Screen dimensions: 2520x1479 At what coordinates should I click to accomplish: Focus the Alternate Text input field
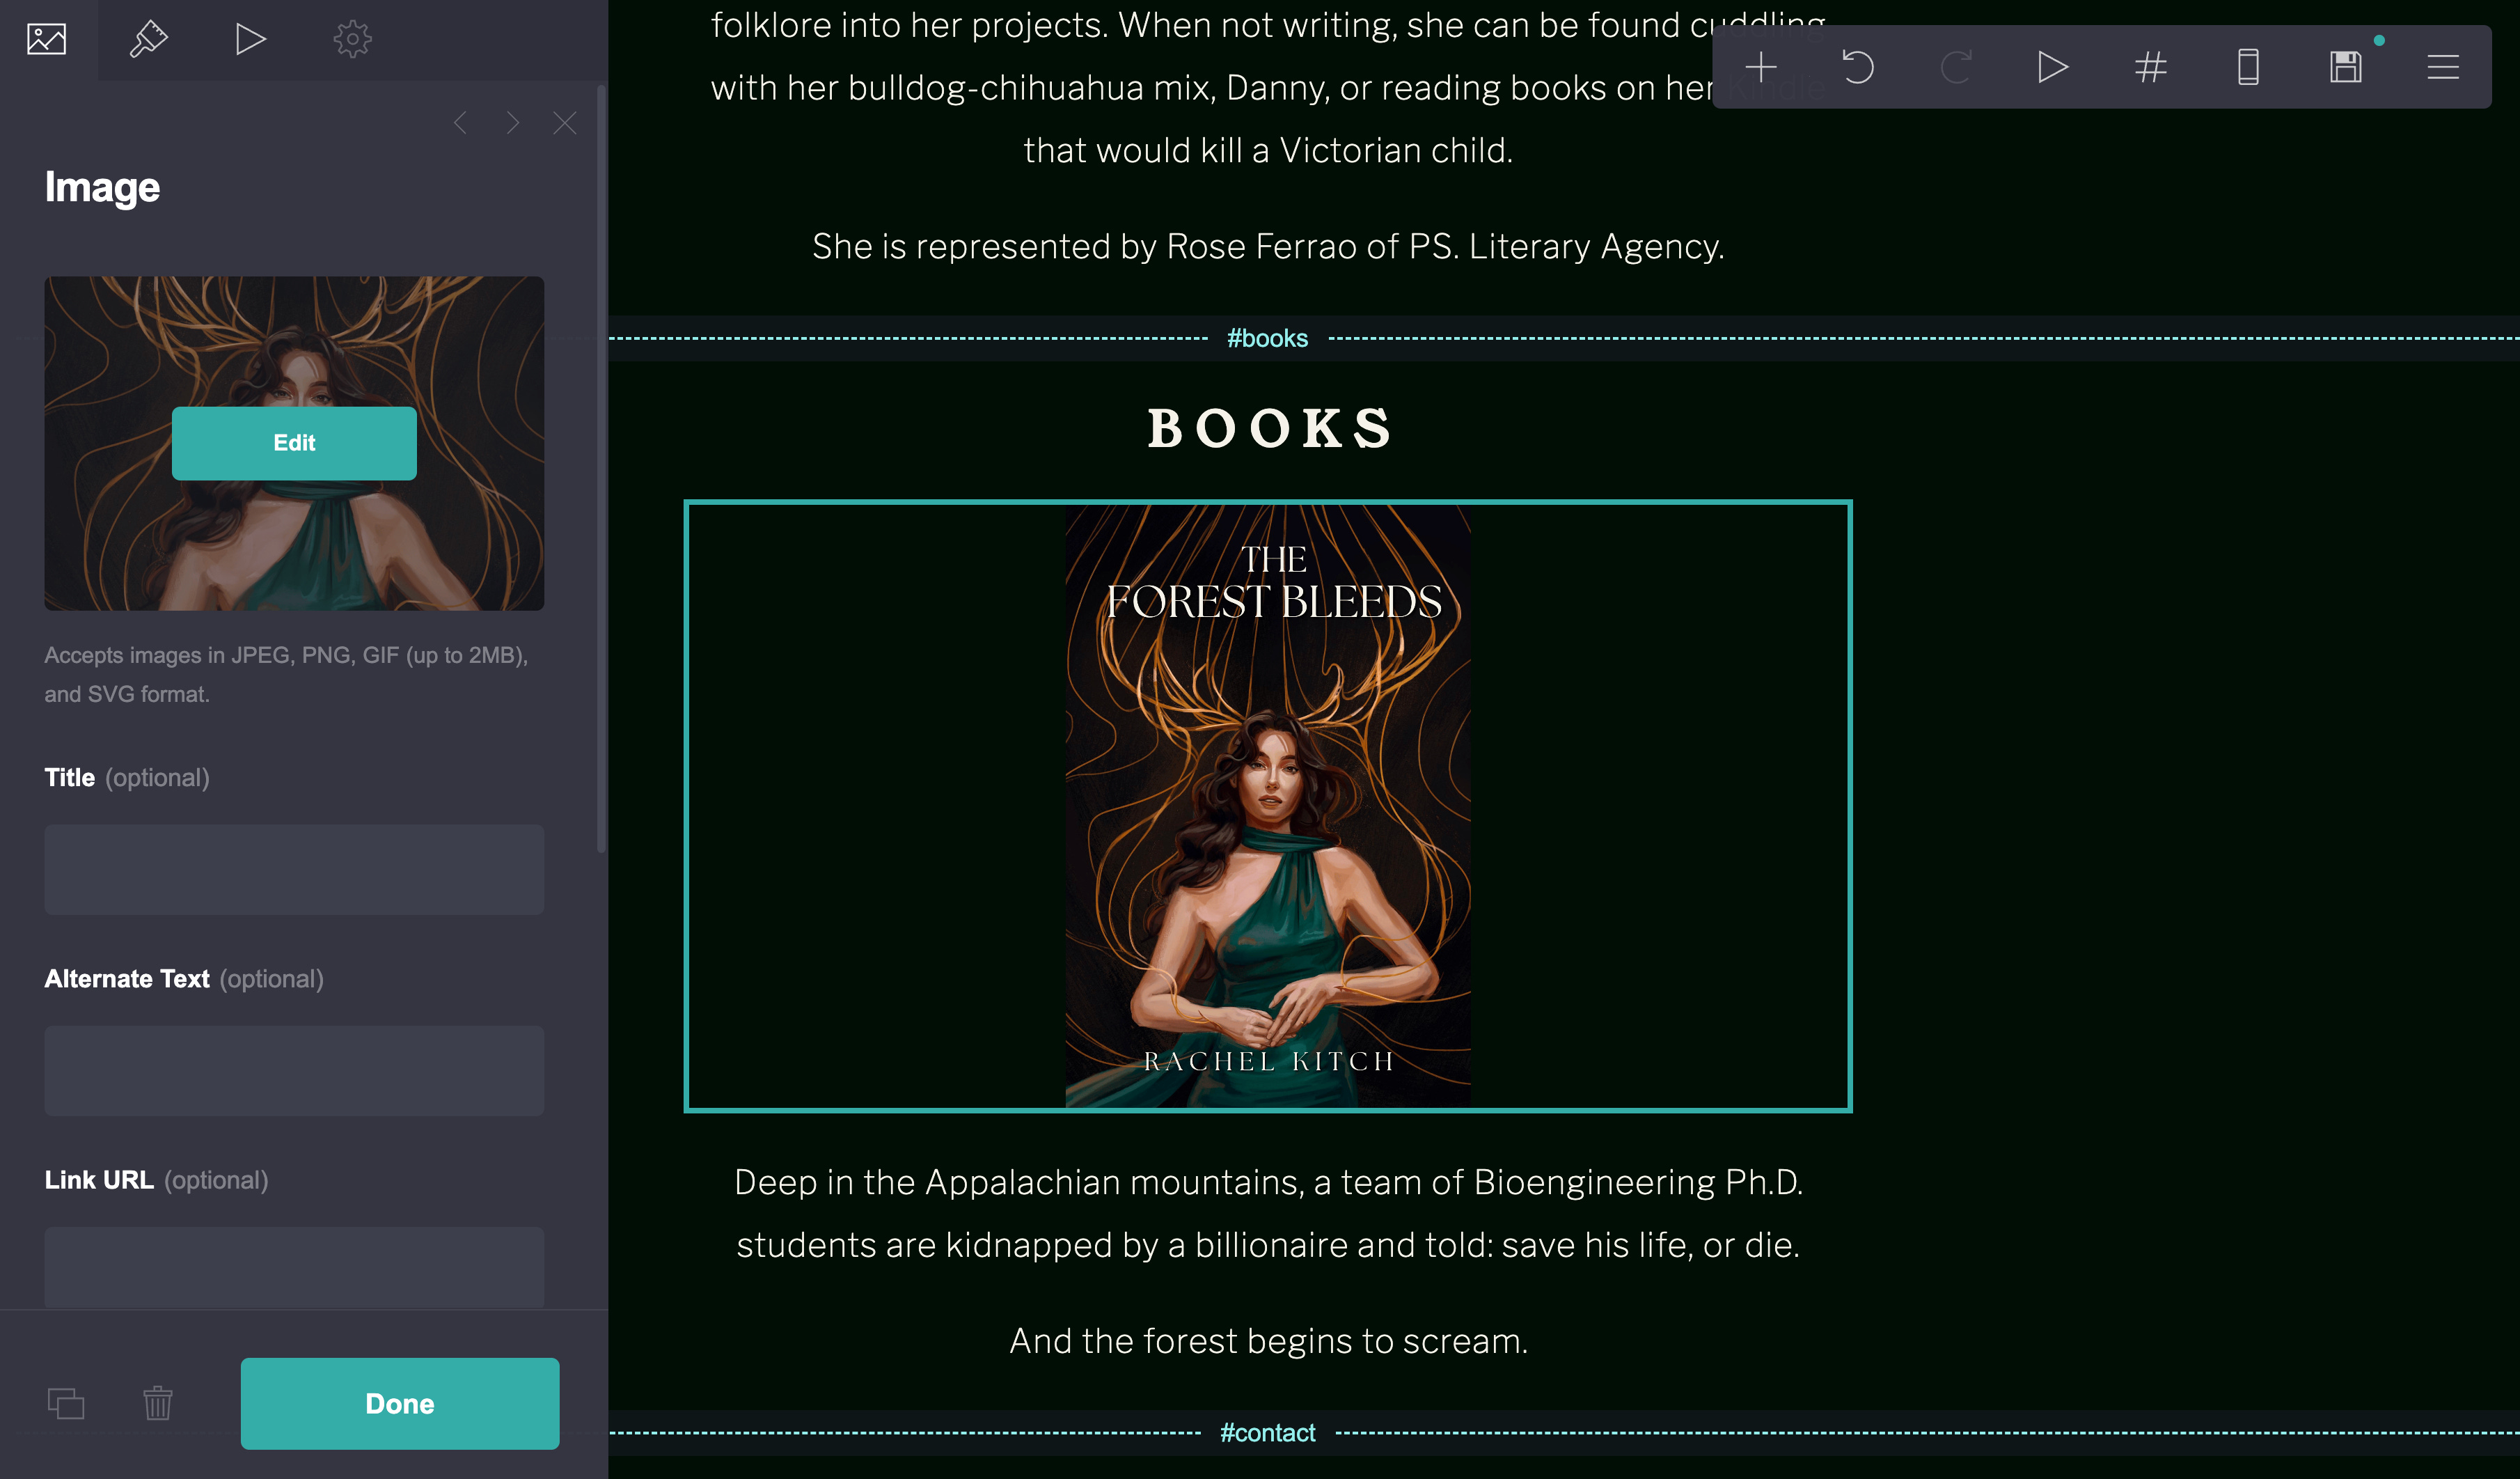click(x=294, y=1070)
